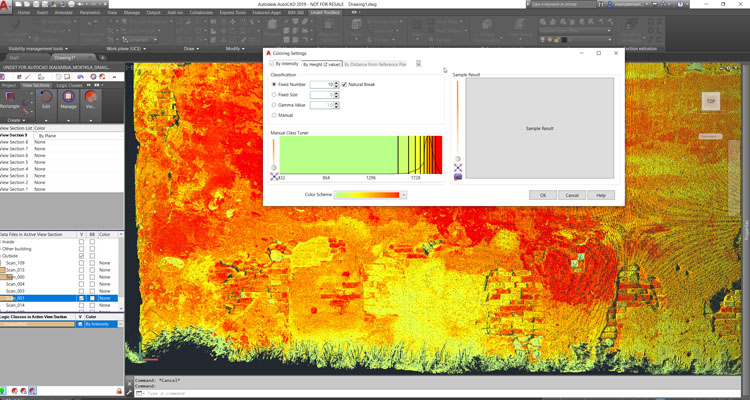750x400 pixels.
Task: Click the Manual Class Tuner histogram
Action: point(361,155)
